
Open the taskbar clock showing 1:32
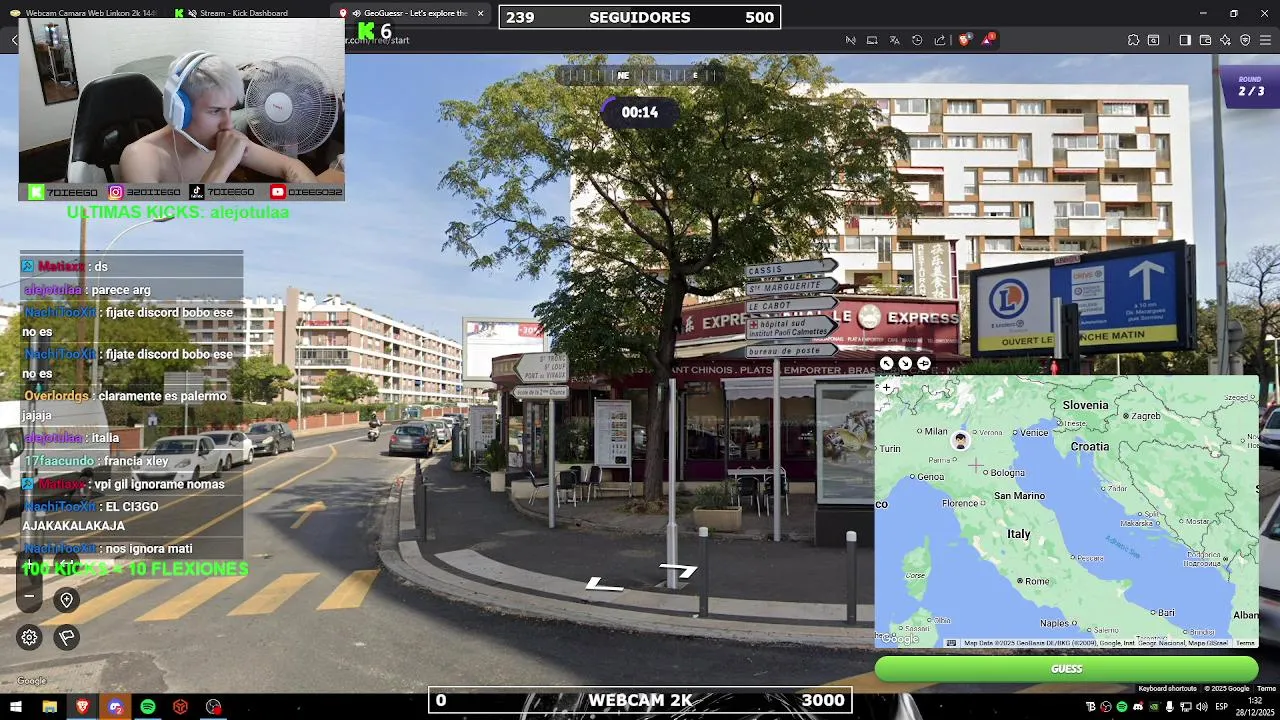click(x=1255, y=707)
